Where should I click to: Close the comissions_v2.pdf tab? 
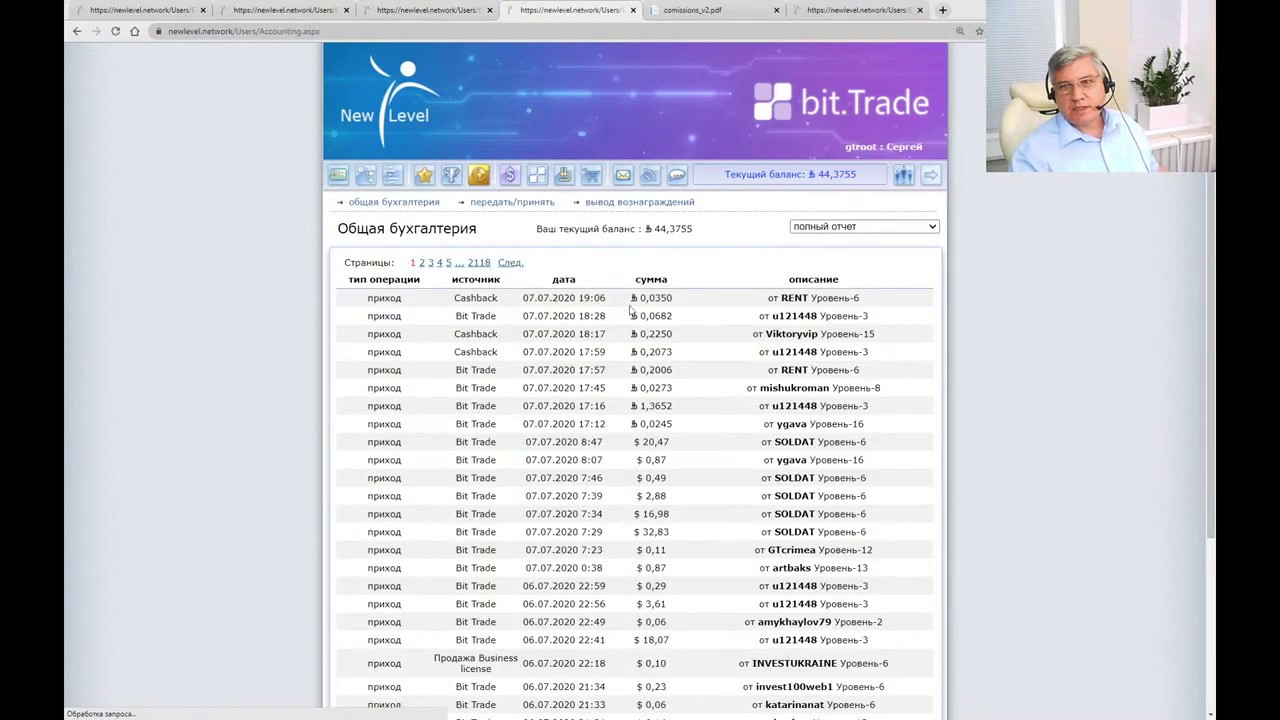tap(777, 10)
